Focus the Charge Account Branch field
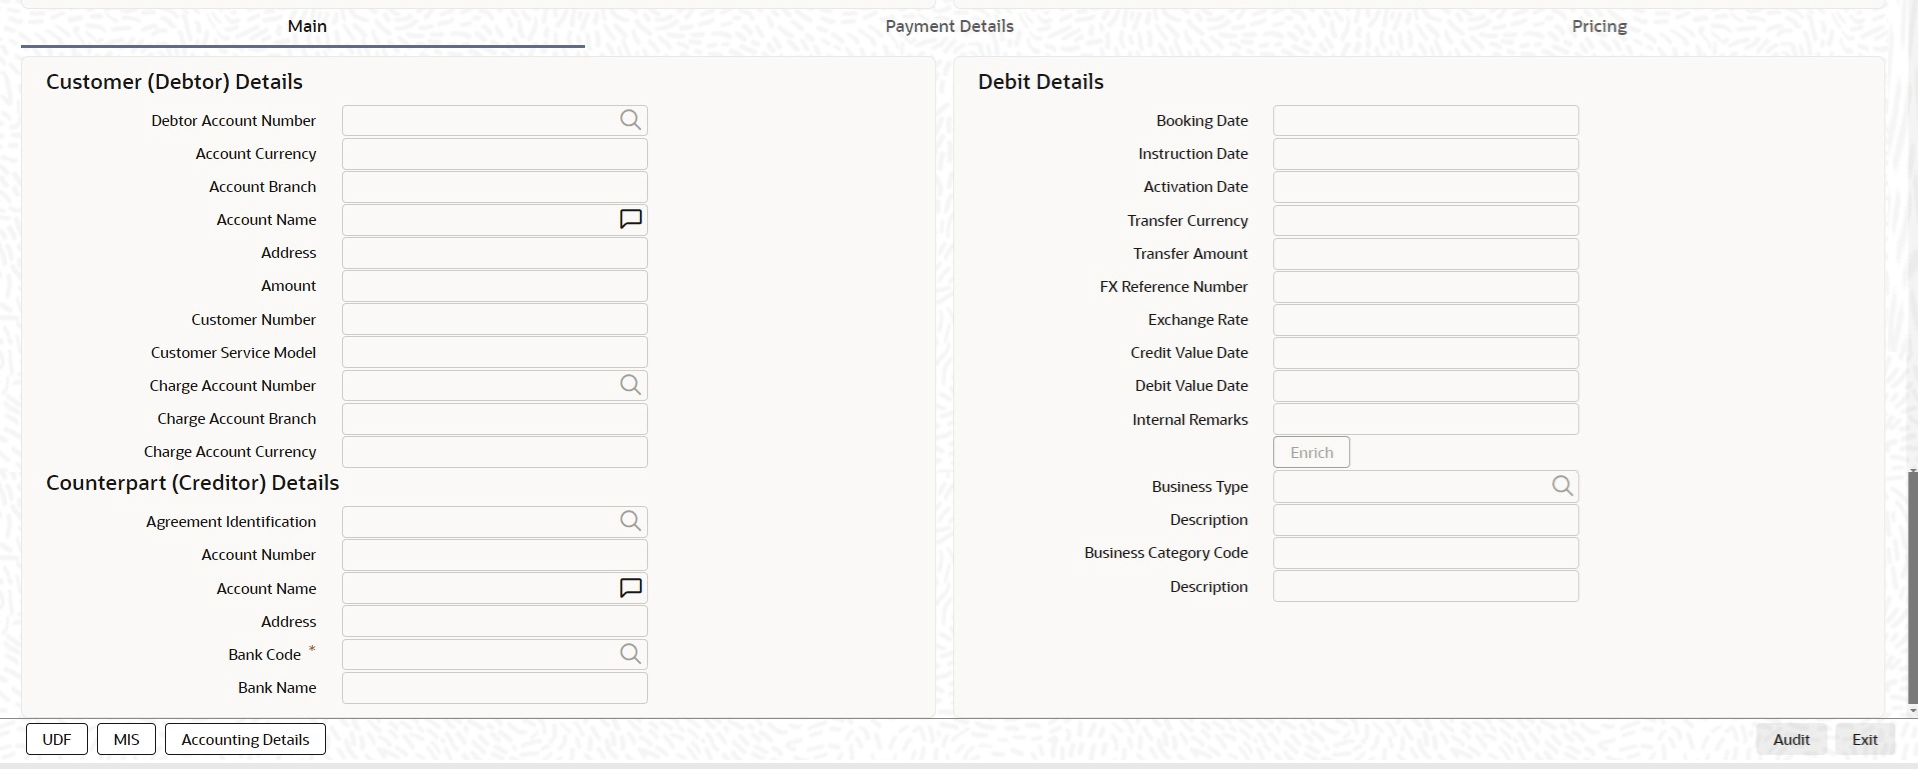The width and height of the screenshot is (1918, 774). point(495,418)
